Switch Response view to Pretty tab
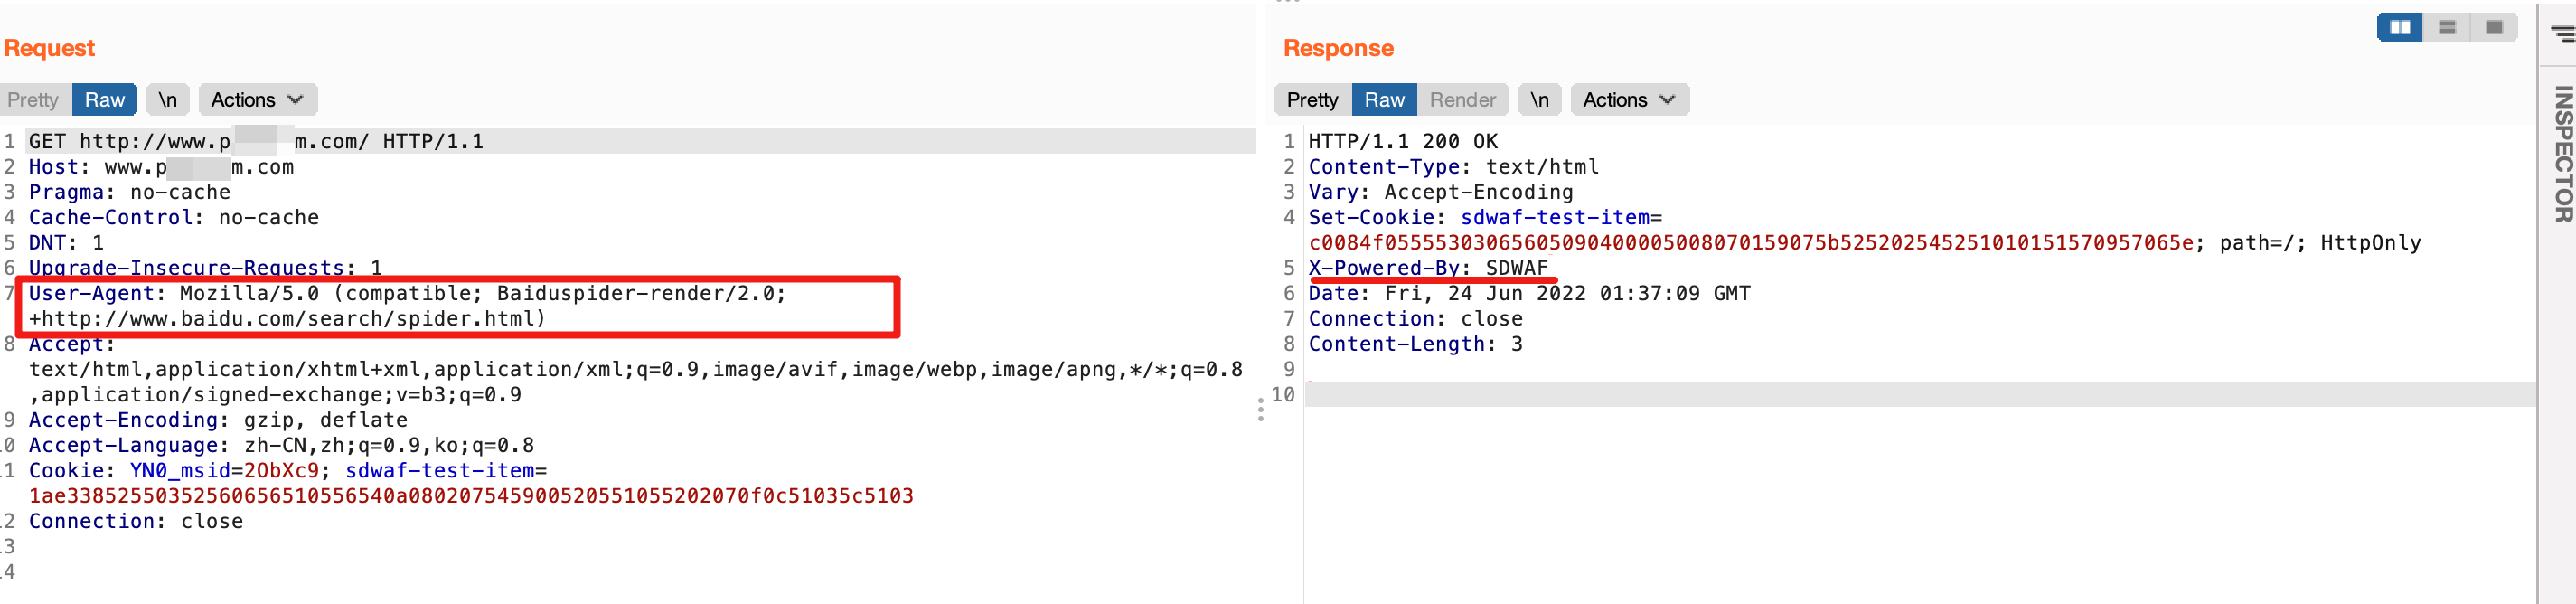 point(1312,100)
